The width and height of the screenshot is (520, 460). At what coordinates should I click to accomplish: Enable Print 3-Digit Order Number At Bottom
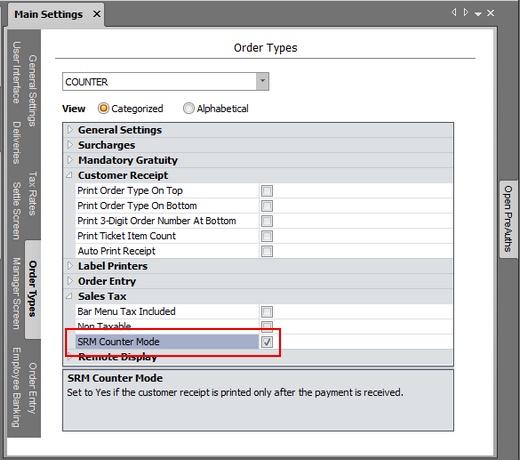click(267, 221)
